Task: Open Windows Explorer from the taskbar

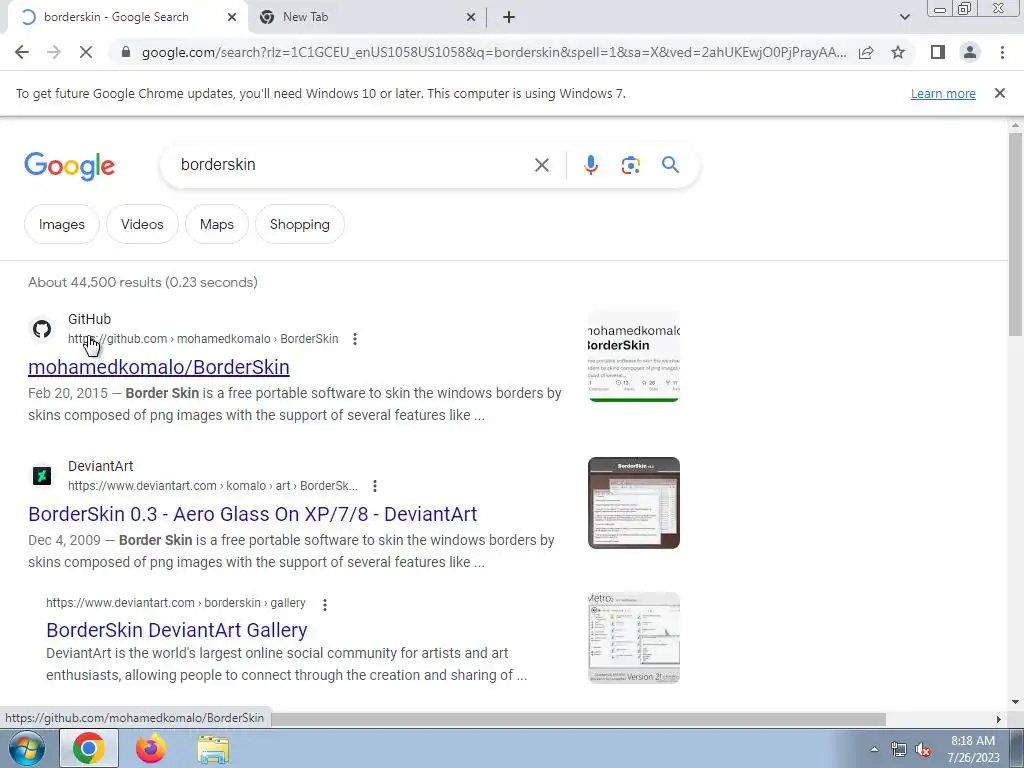Action: pyautogui.click(x=213, y=749)
